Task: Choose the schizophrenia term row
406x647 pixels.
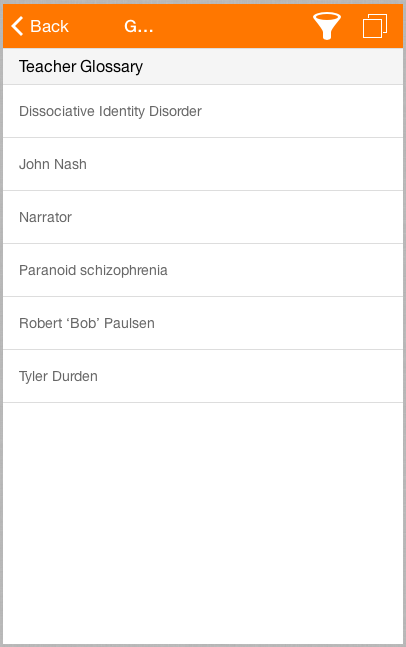Action: pyautogui.click(x=203, y=270)
